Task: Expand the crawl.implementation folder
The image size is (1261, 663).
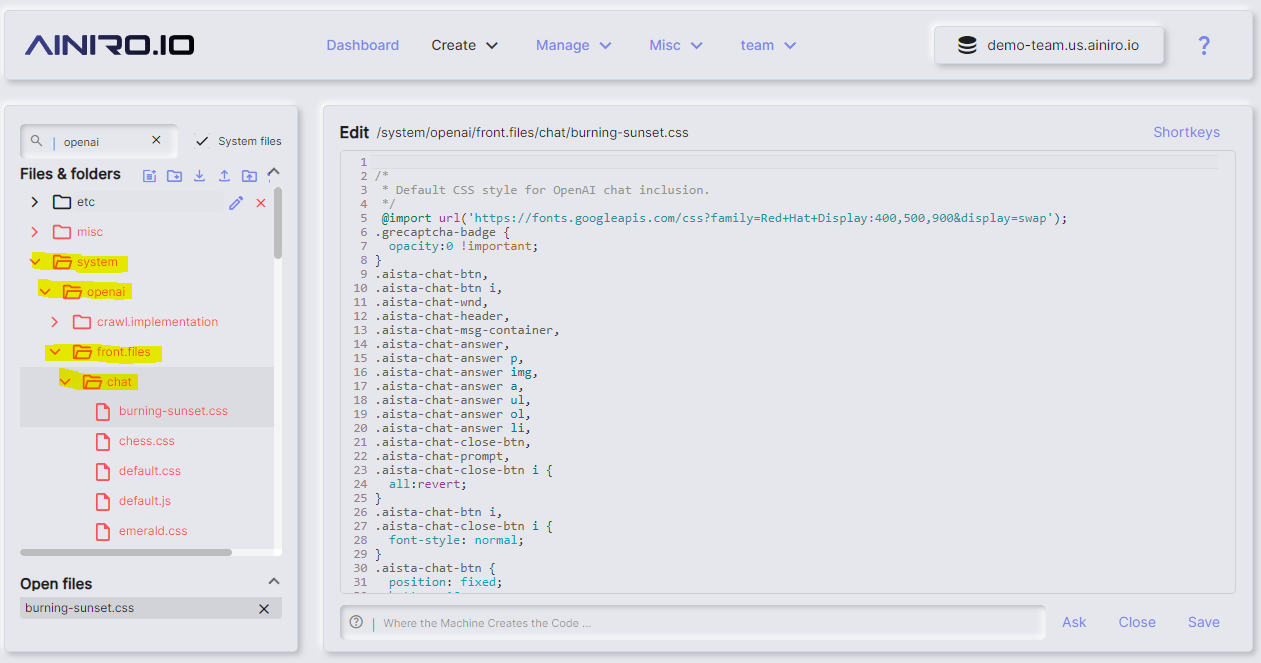Action: [55, 322]
